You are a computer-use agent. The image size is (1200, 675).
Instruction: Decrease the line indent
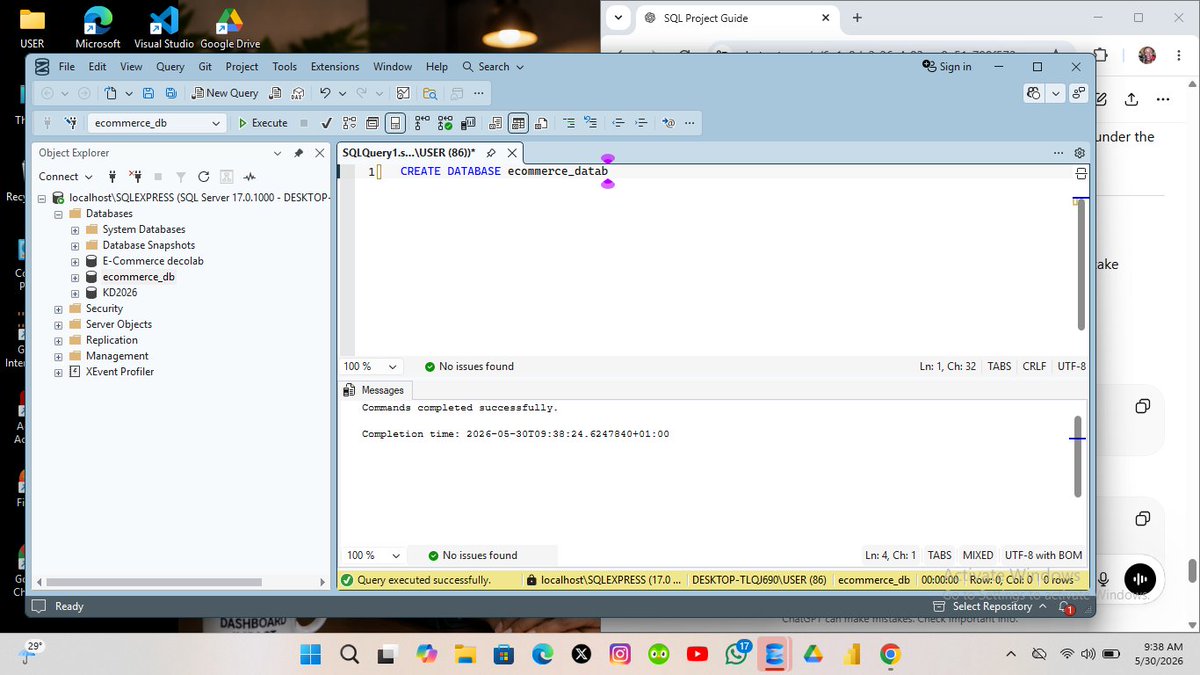pyautogui.click(x=619, y=123)
